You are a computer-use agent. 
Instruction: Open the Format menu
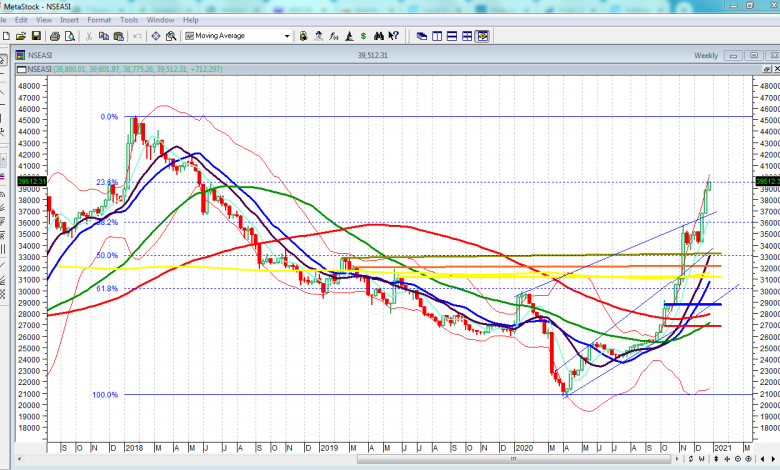(x=99, y=19)
